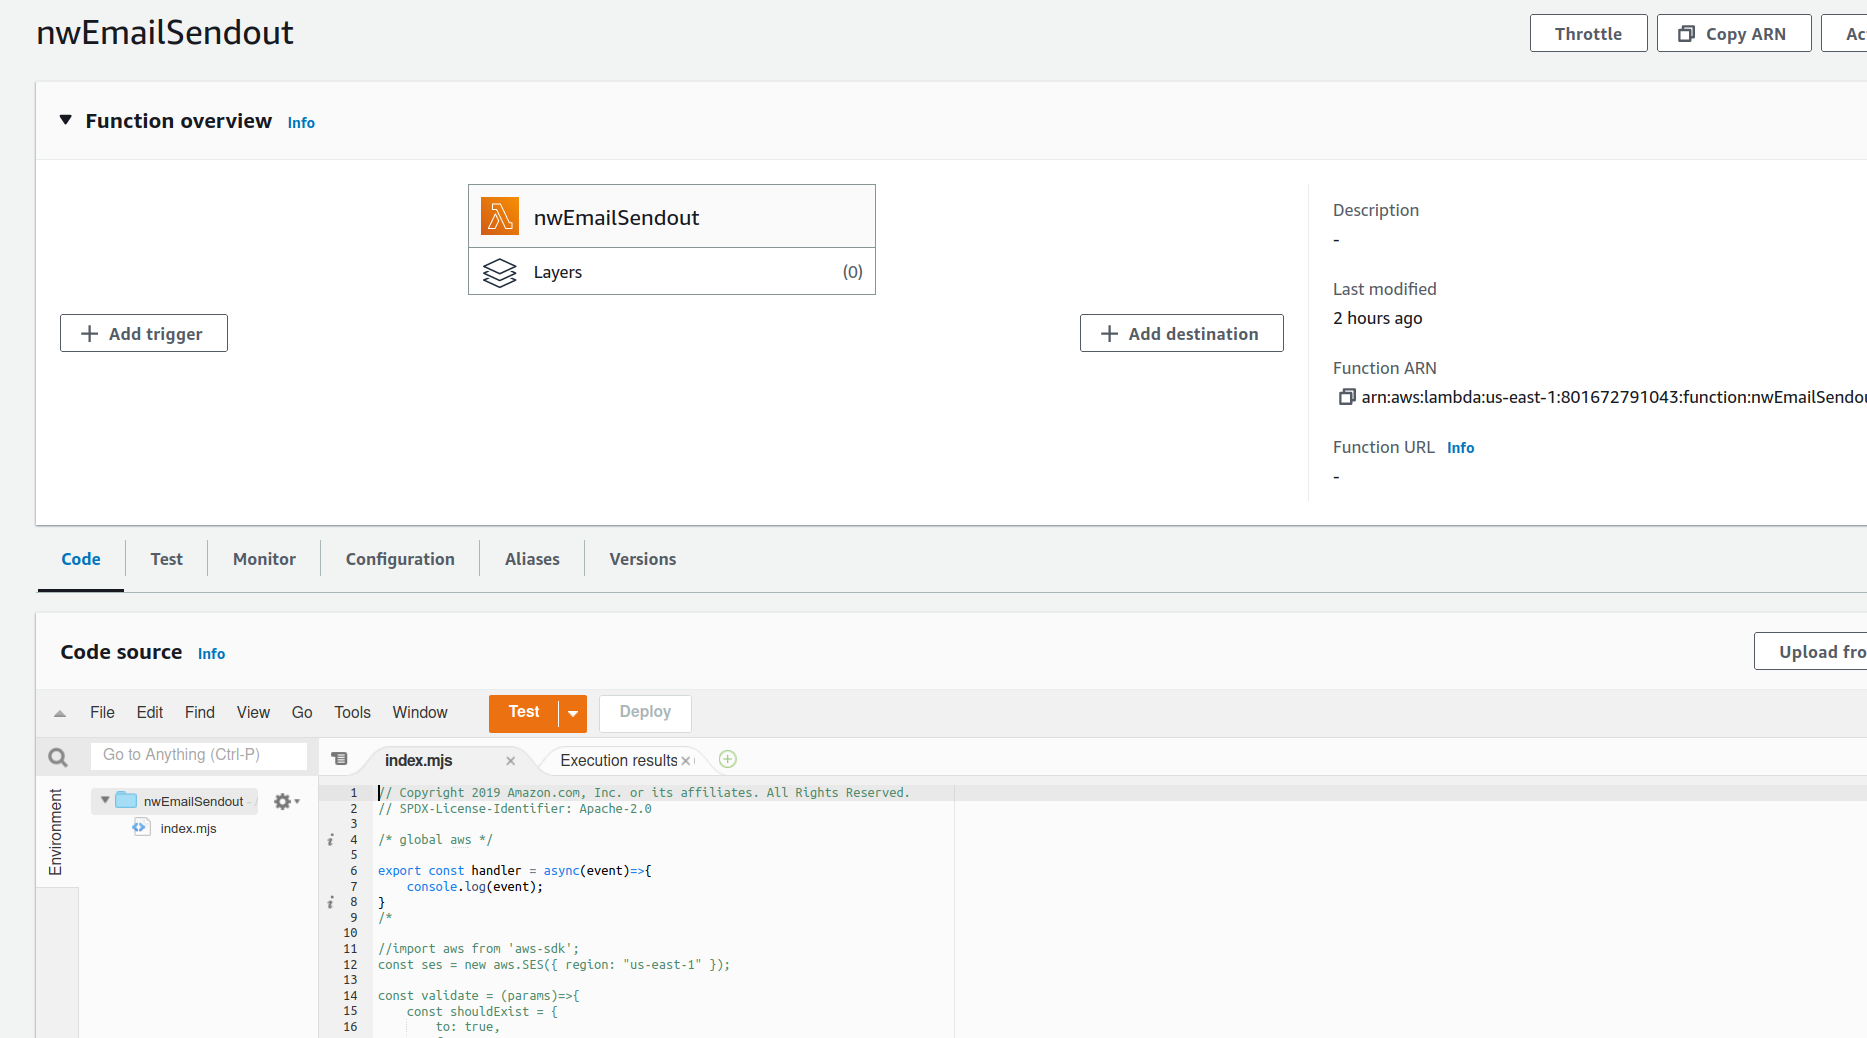Click the Copy ARN button
Image resolution: width=1867 pixels, height=1038 pixels.
click(1733, 33)
